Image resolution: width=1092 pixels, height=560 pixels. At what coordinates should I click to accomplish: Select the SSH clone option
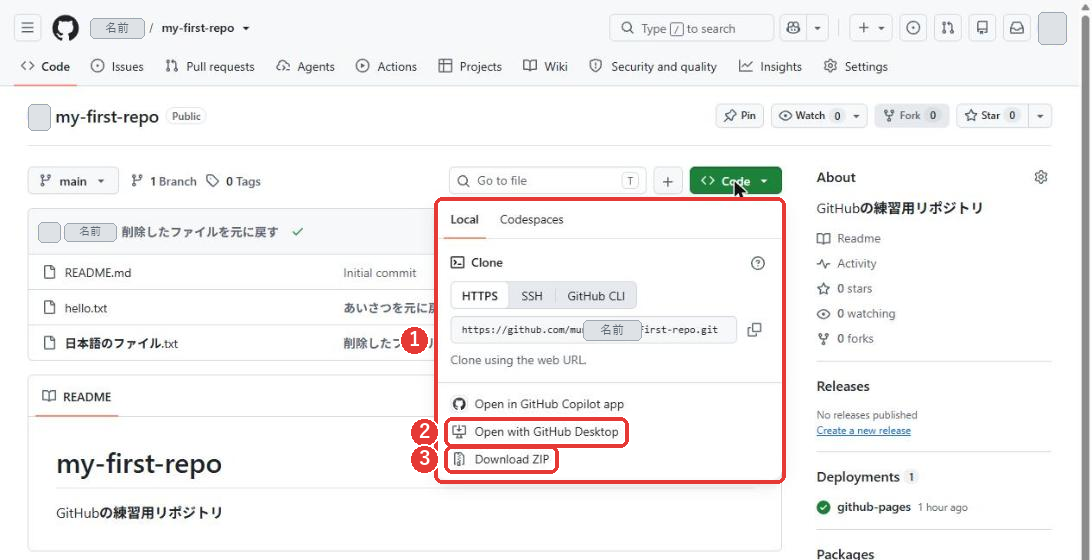tap(532, 295)
